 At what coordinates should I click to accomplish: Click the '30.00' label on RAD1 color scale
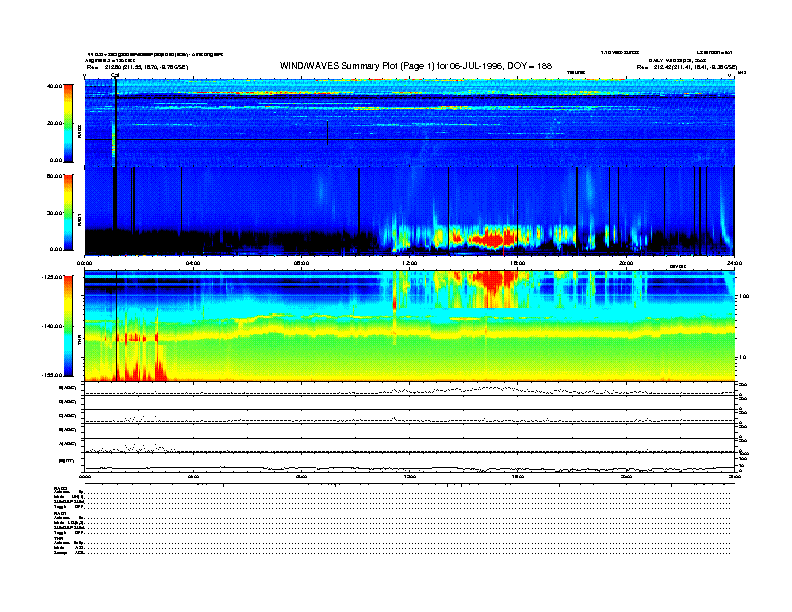tap(55, 213)
